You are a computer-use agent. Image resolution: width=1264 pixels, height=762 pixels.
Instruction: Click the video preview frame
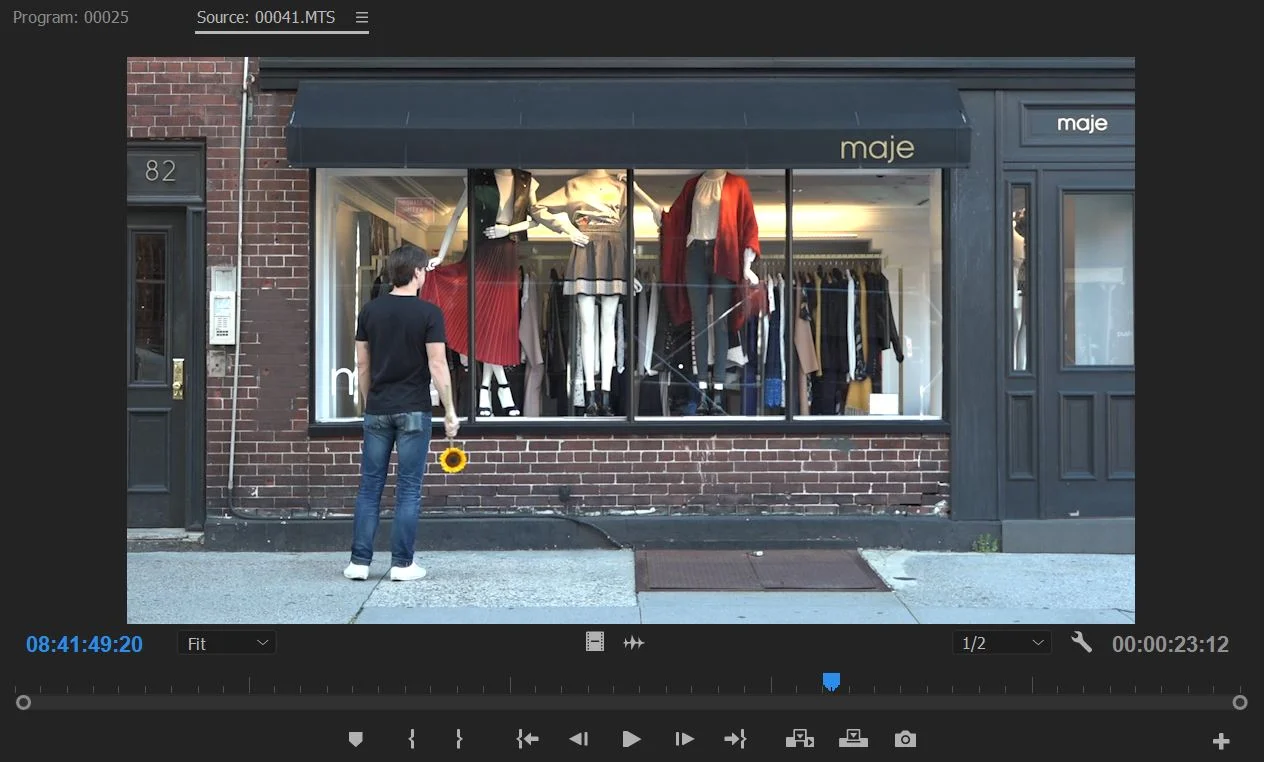pos(631,340)
